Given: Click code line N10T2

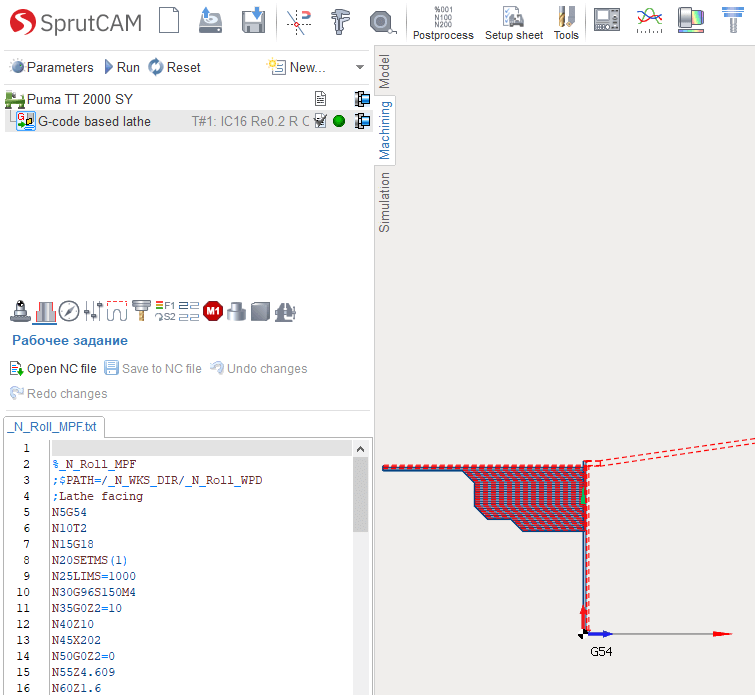Looking at the screenshot, I should pyautogui.click(x=69, y=528).
